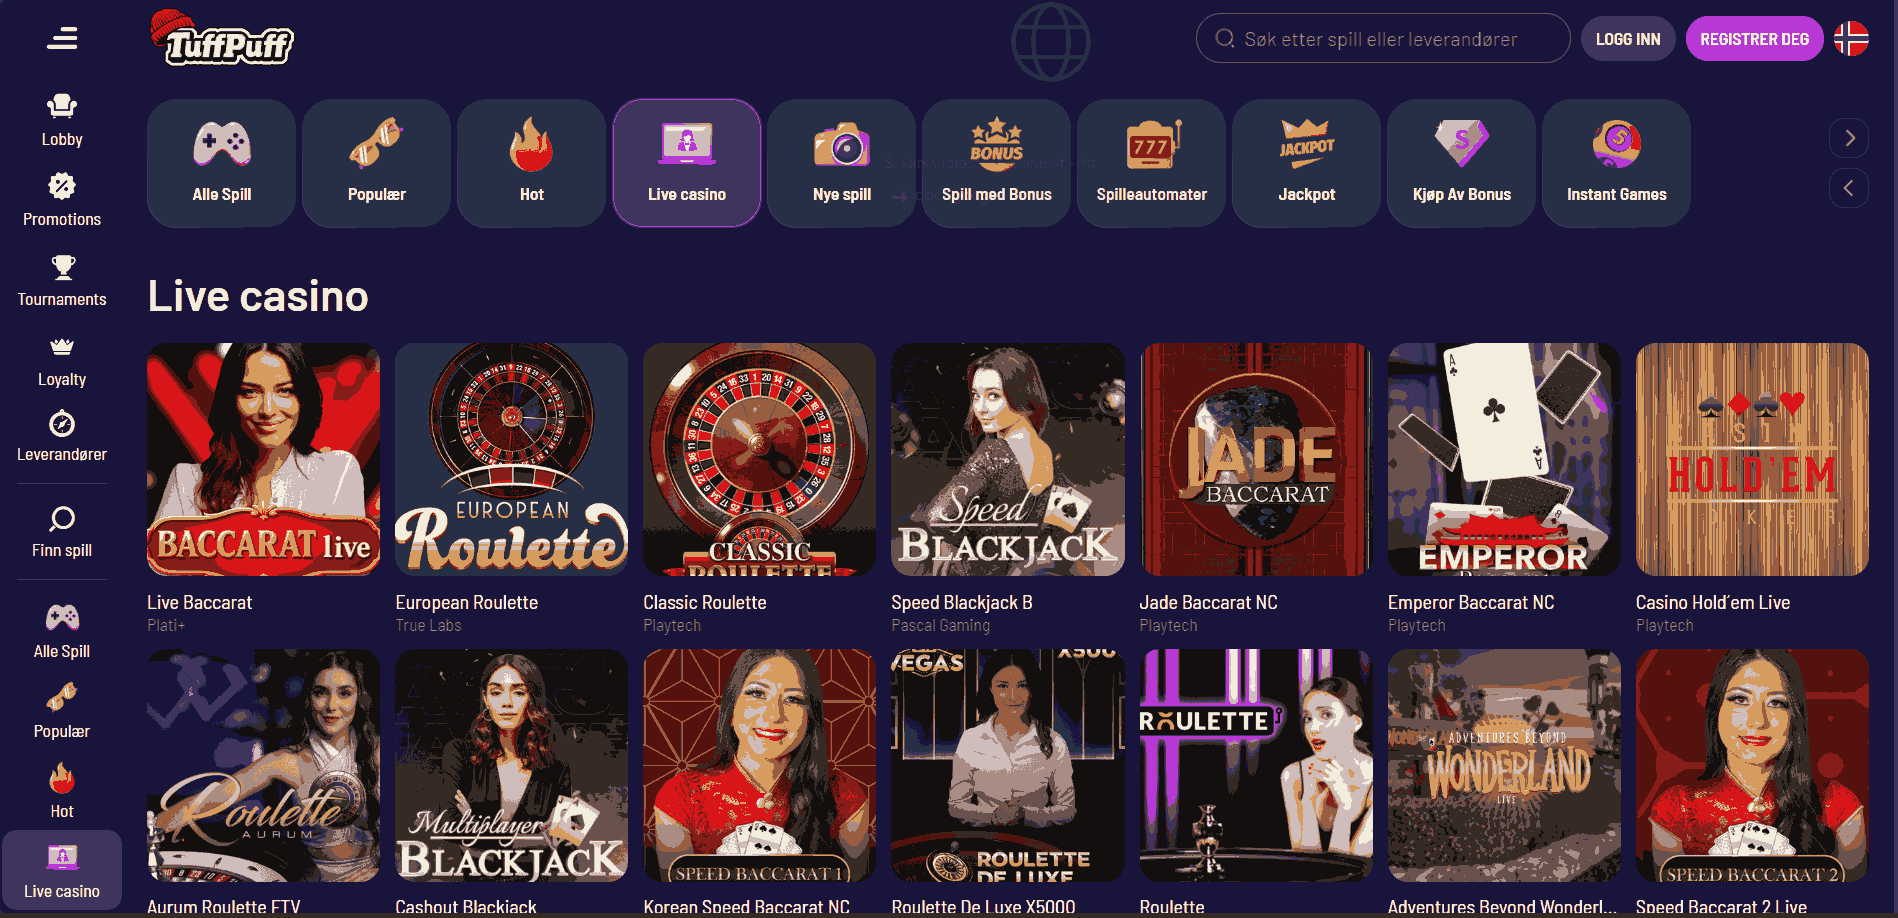Image resolution: width=1898 pixels, height=918 pixels.
Task: Launch the Casino Hold'em Live thumbnail
Action: pyautogui.click(x=1752, y=459)
